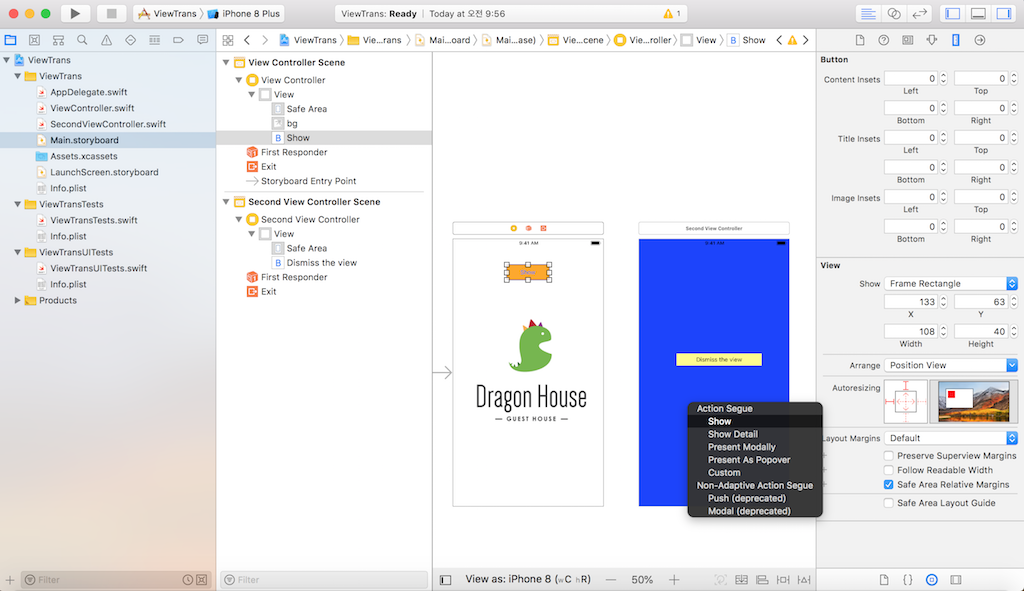Open the Connections inspector arrow icon
This screenshot has height=591, width=1024.
980,40
